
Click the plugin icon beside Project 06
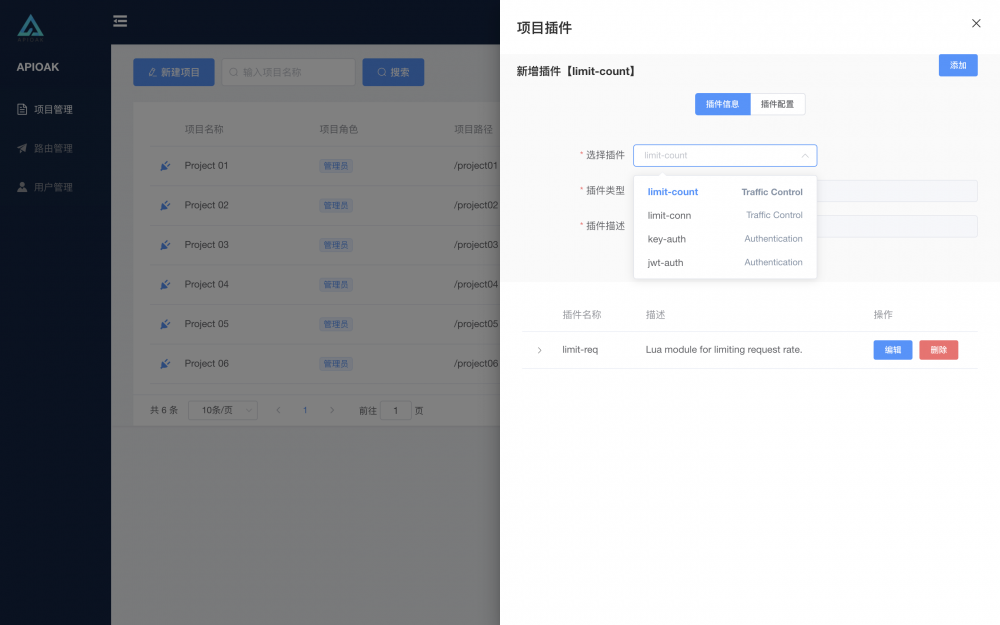(164, 363)
